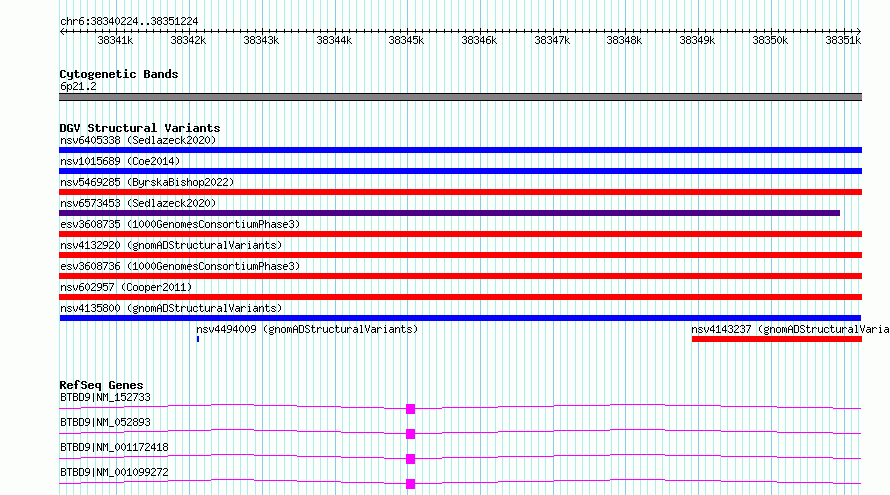
Task: Select the blue nsv4135800 variant bar
Action: click(460, 318)
